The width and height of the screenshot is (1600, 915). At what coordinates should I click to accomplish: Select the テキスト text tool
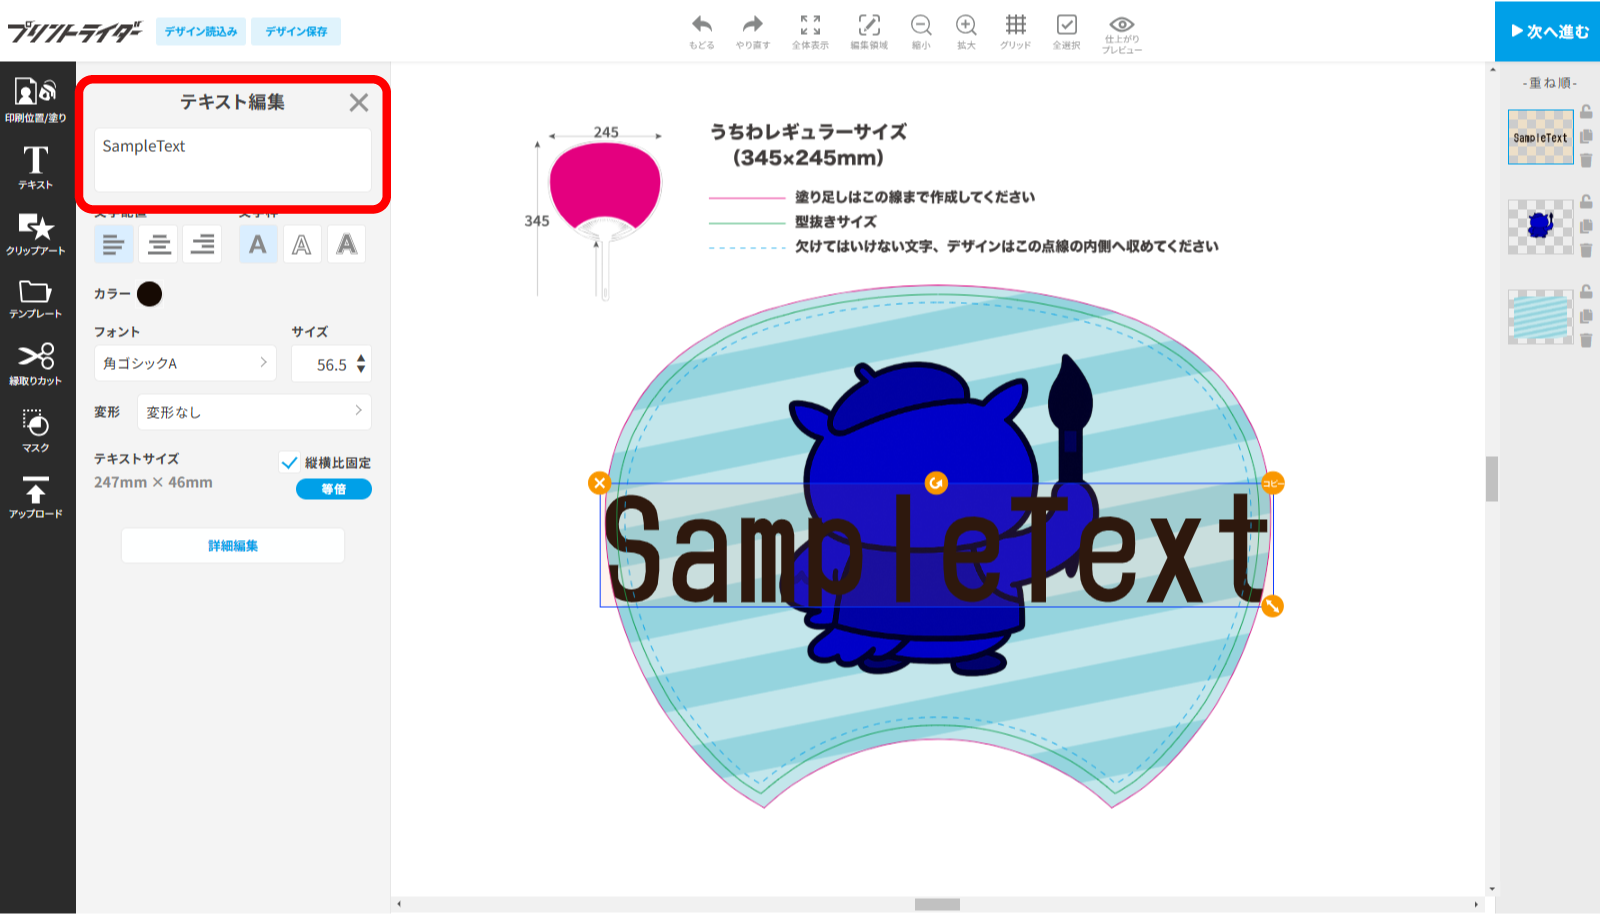tap(36, 167)
